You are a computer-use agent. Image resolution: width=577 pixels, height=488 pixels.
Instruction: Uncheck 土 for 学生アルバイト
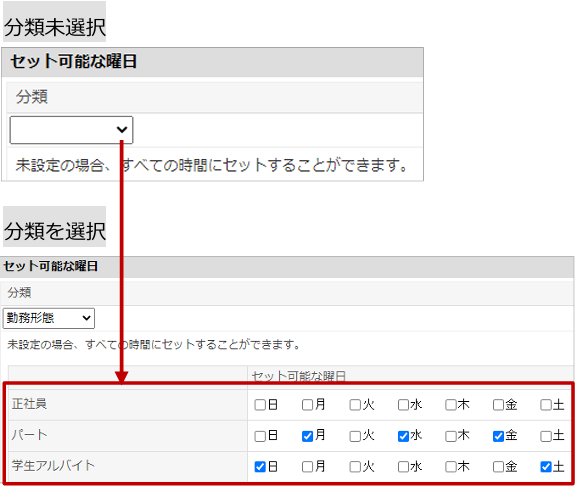[x=546, y=467]
